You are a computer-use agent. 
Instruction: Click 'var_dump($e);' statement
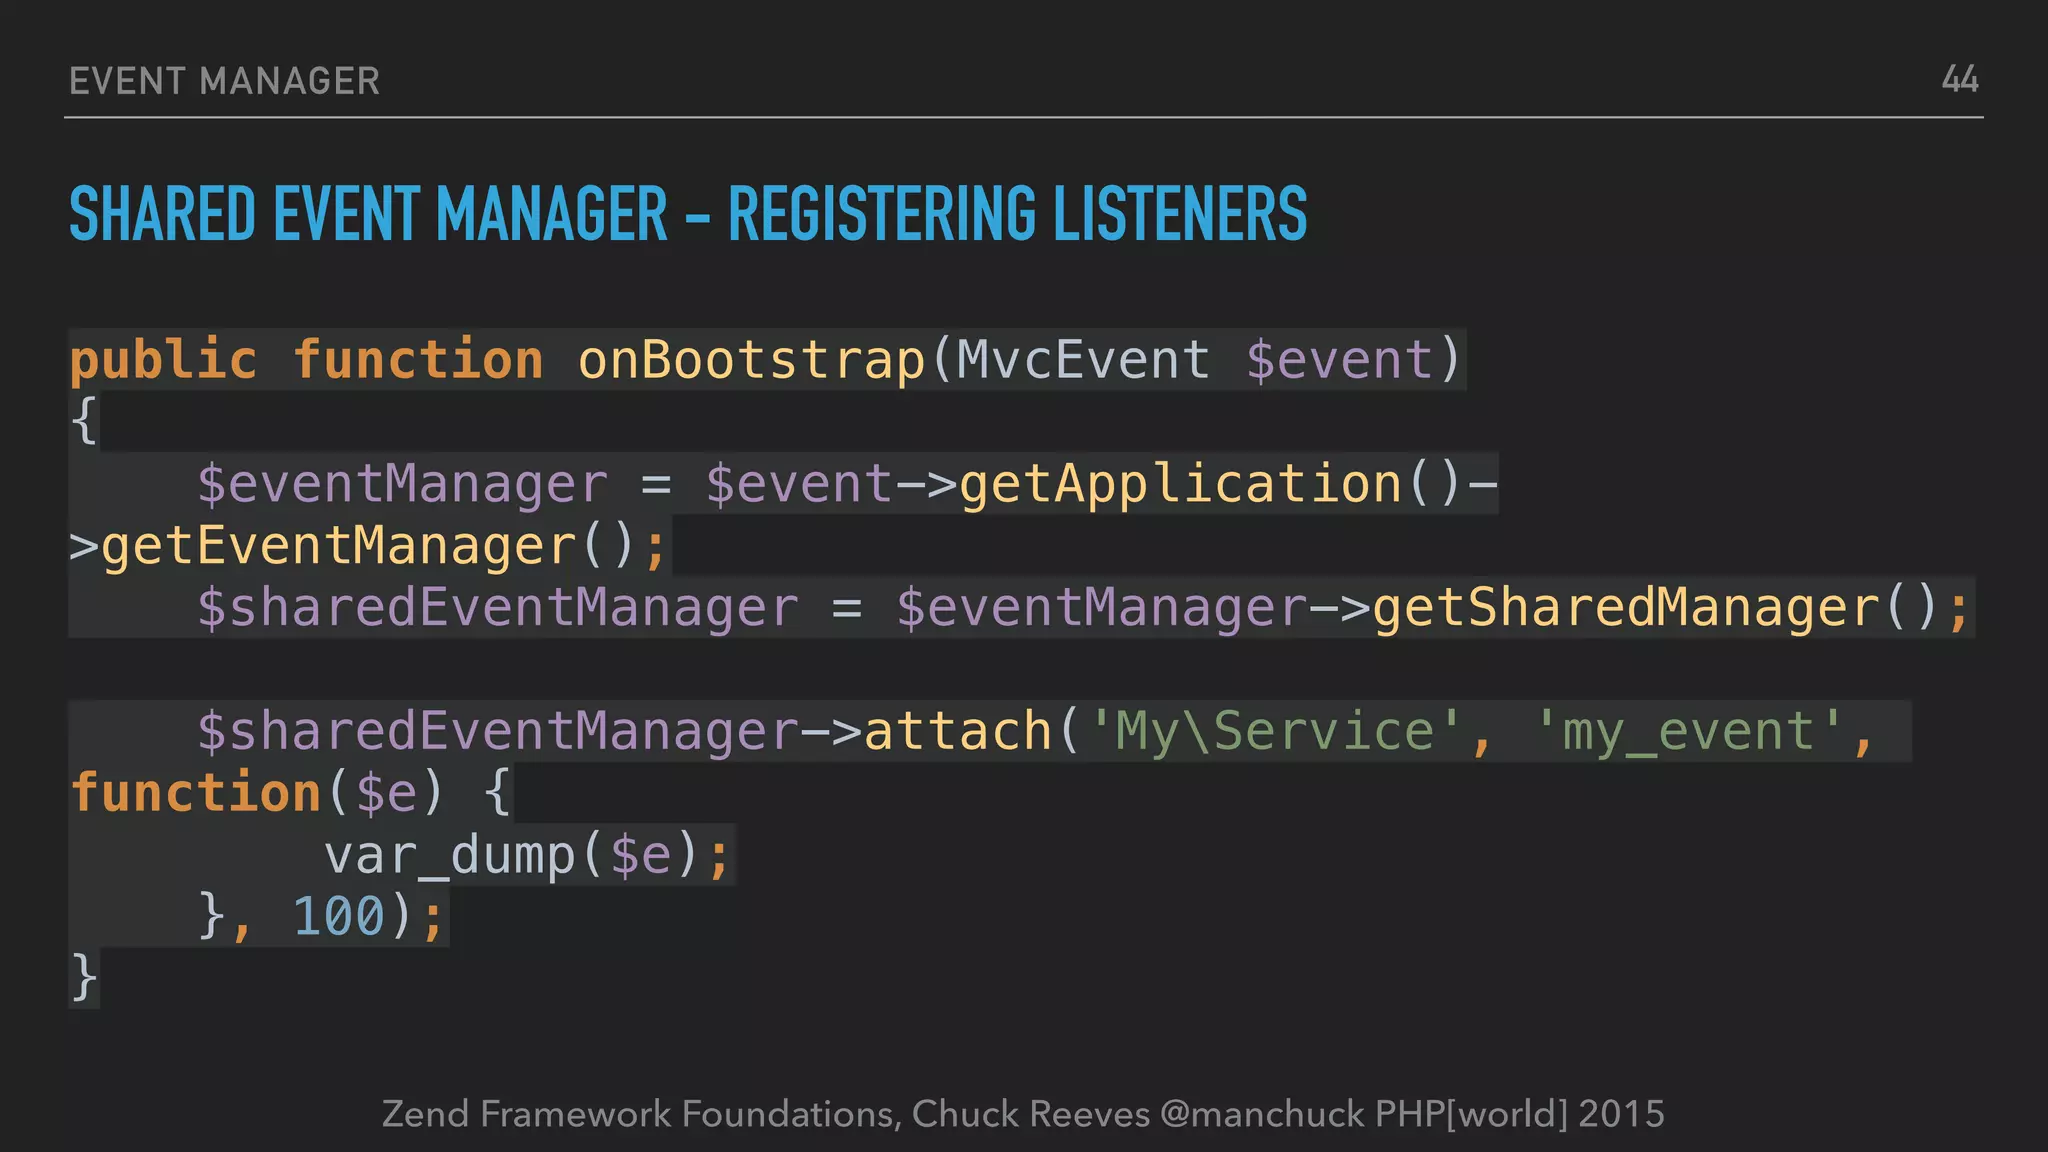click(528, 856)
